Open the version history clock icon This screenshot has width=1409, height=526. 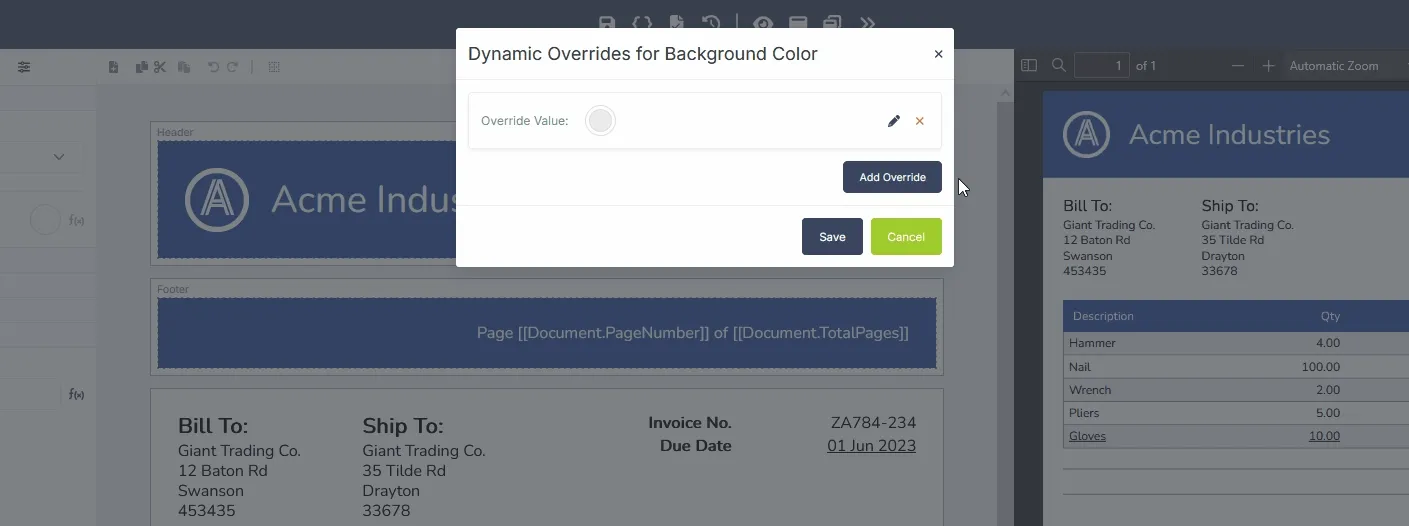tap(710, 22)
